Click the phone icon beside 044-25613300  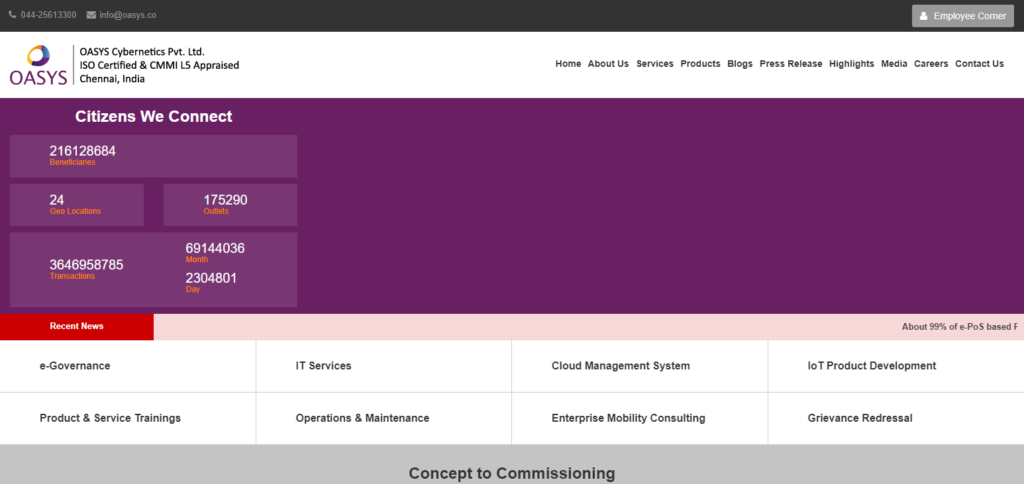point(12,15)
